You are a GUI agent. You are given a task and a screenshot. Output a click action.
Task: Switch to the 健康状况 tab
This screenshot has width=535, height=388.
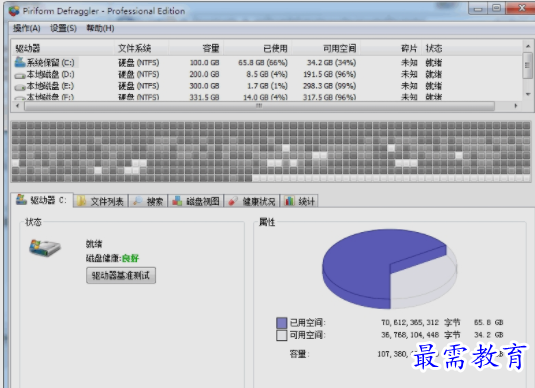(252, 201)
